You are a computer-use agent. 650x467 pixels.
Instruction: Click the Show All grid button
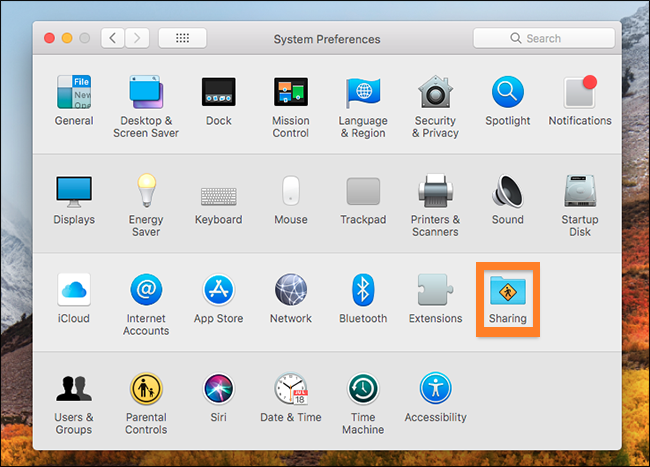tap(182, 39)
